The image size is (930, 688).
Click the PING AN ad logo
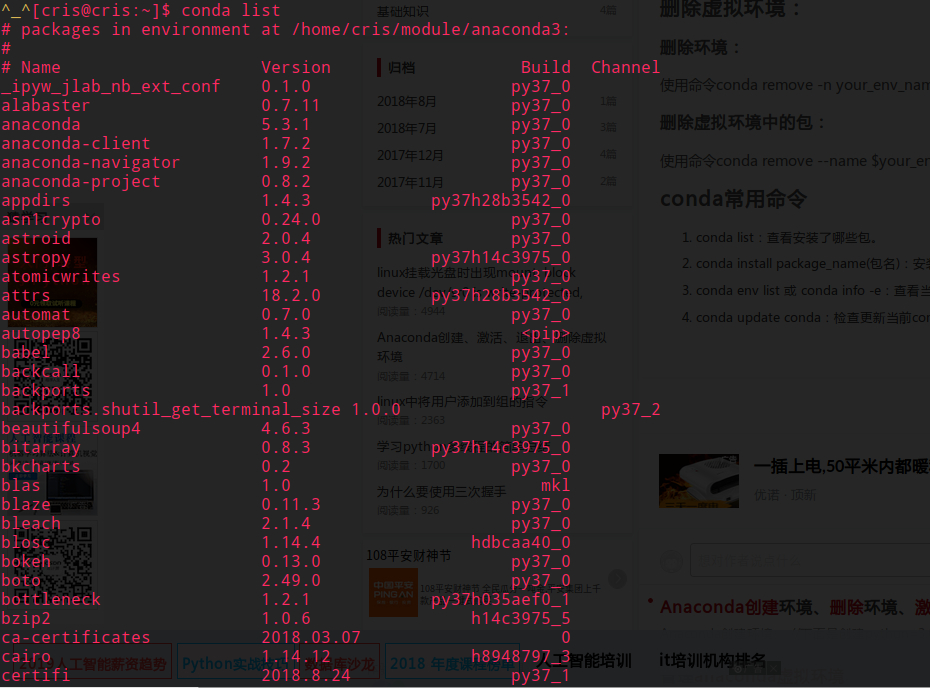tap(393, 593)
